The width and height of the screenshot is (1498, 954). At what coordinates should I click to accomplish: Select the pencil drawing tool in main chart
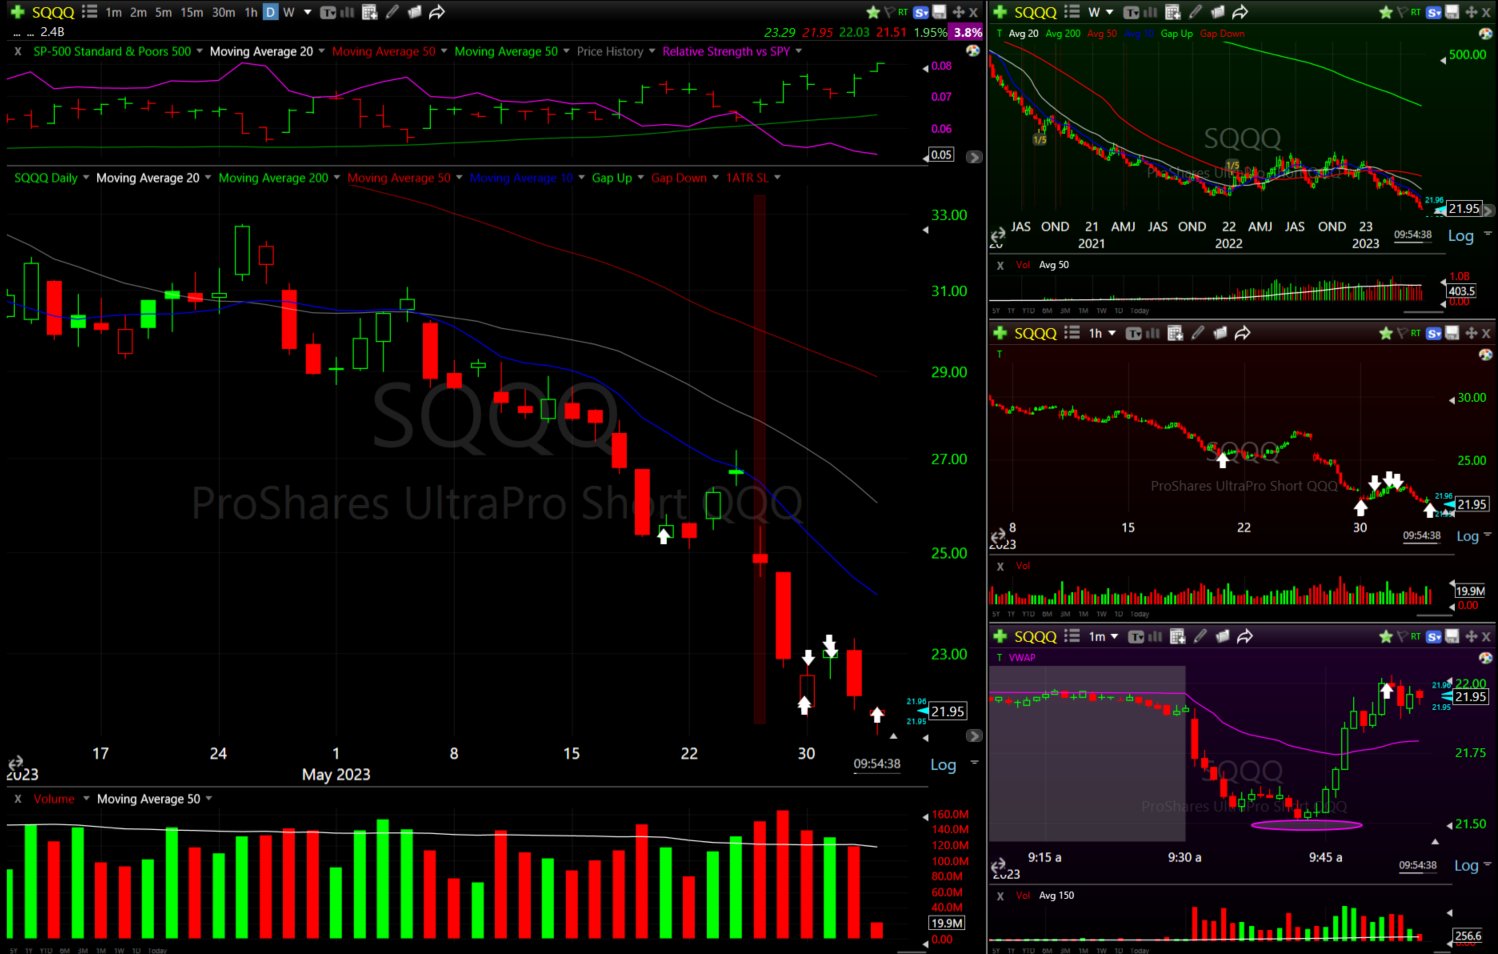392,12
